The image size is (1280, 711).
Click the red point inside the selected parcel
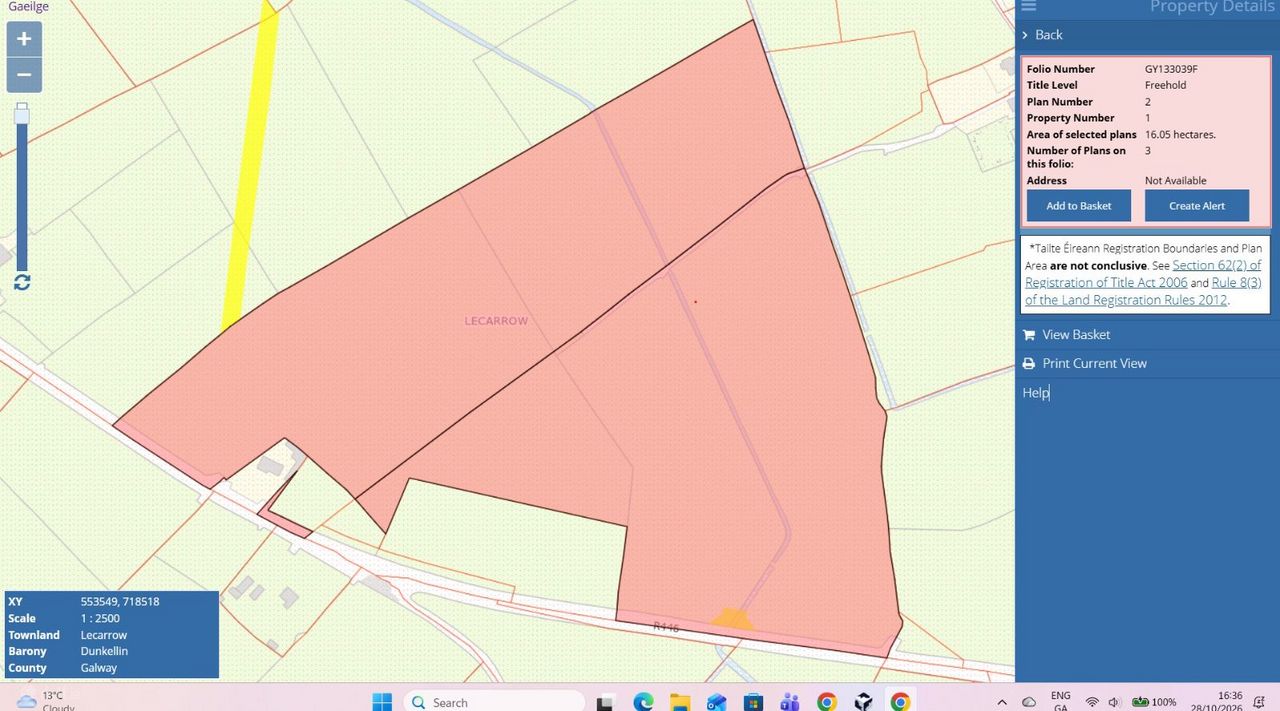click(695, 301)
